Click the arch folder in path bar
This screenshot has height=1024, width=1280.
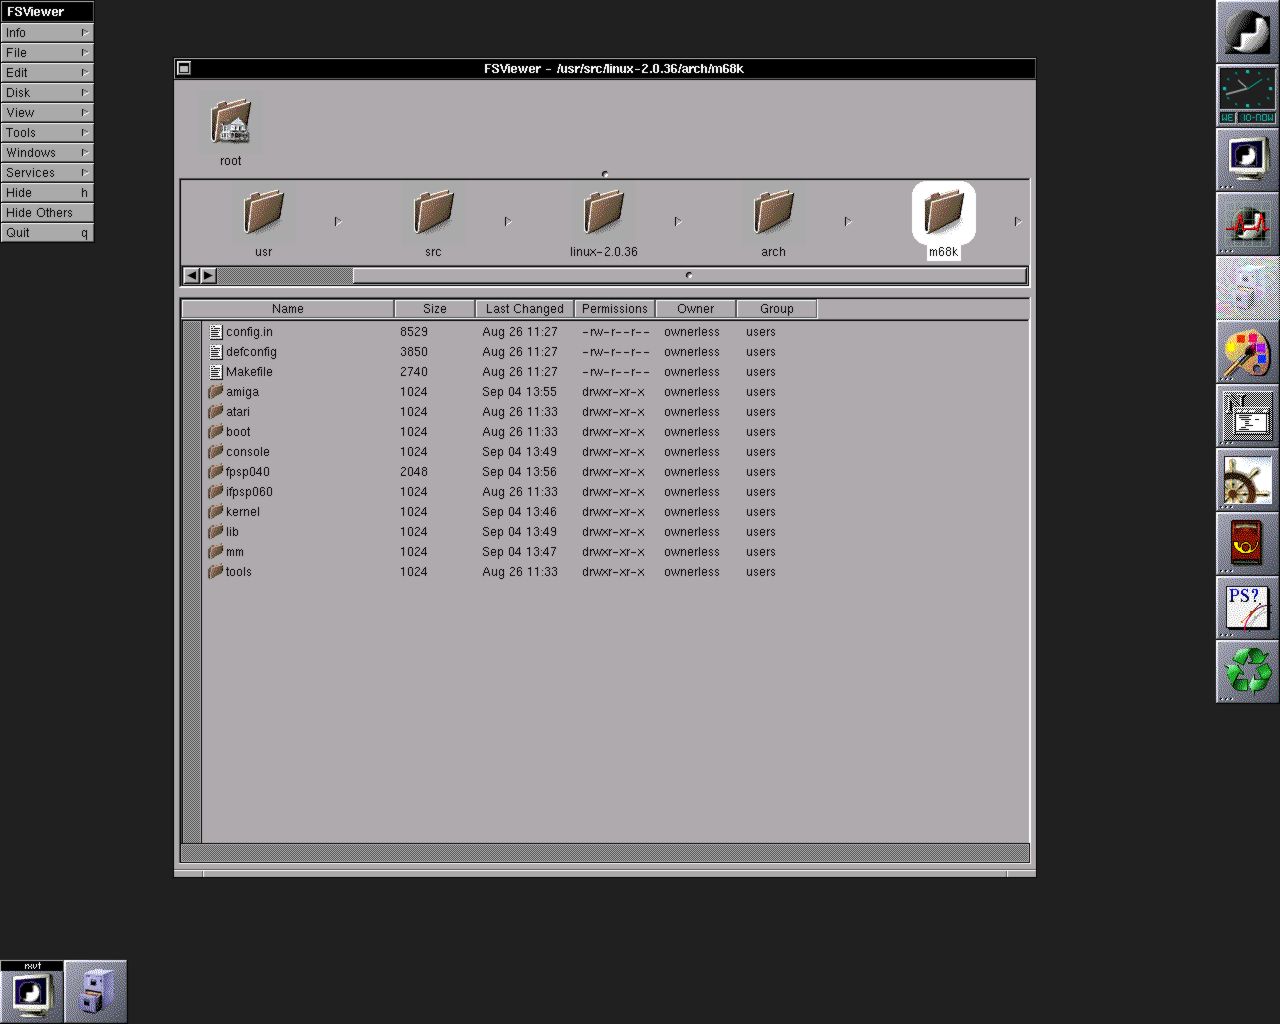point(773,212)
